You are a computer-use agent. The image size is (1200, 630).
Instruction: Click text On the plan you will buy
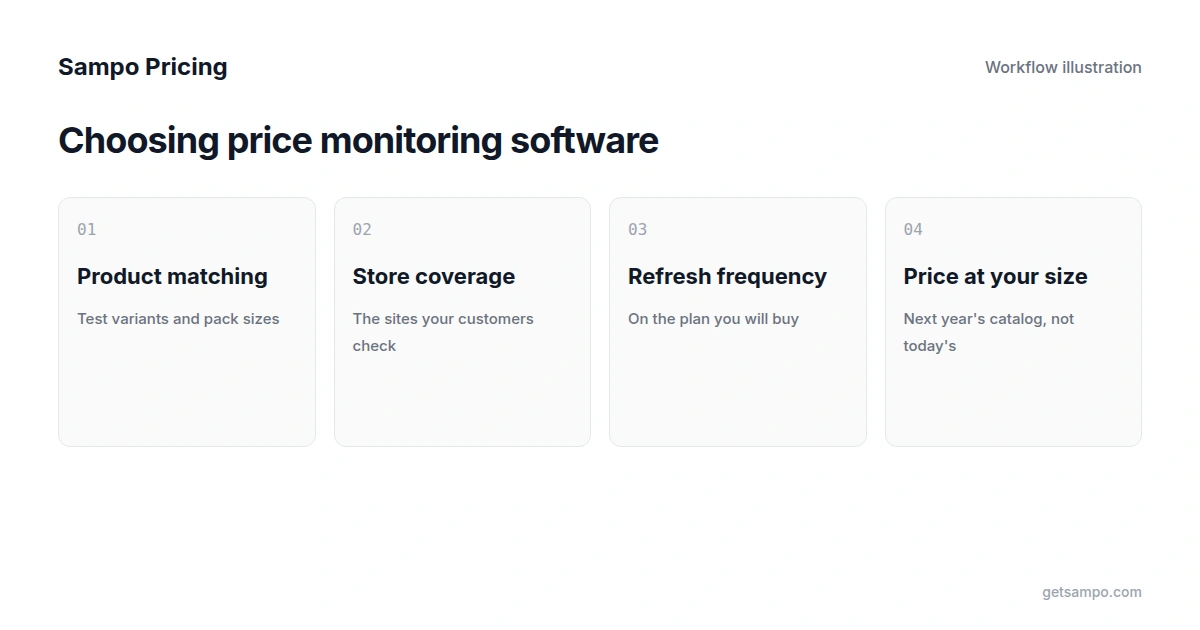[713, 319]
